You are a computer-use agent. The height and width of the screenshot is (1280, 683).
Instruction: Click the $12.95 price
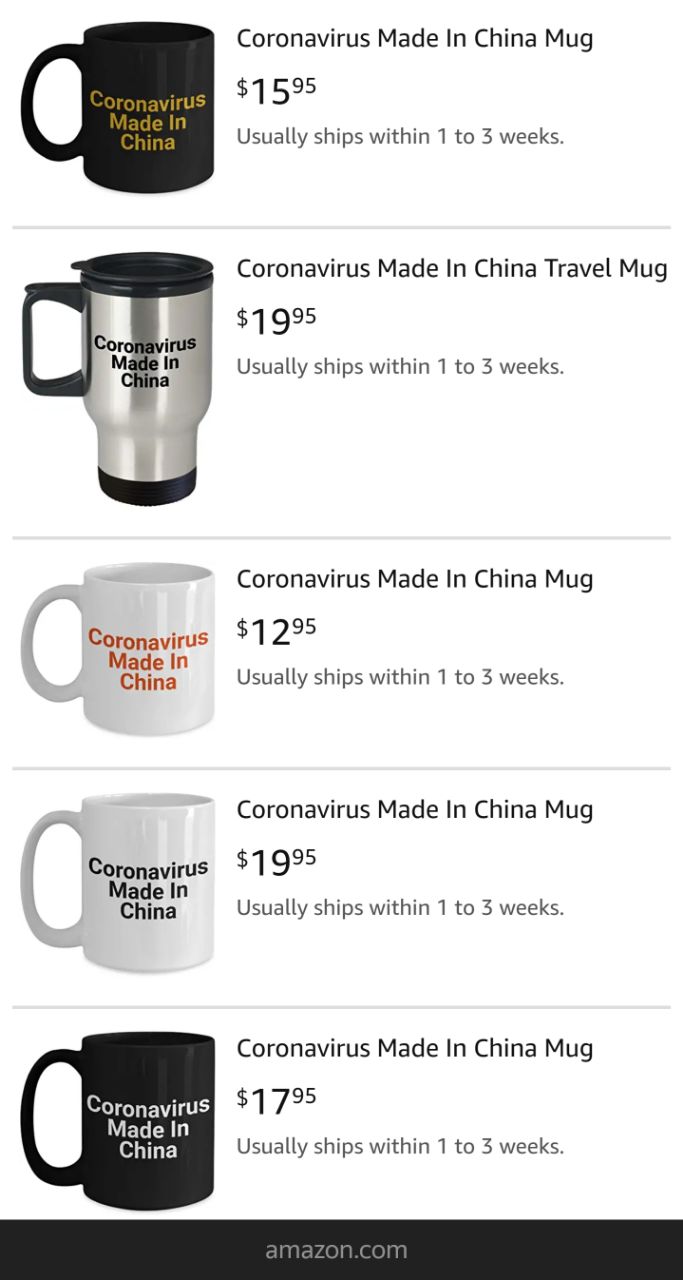tap(277, 631)
